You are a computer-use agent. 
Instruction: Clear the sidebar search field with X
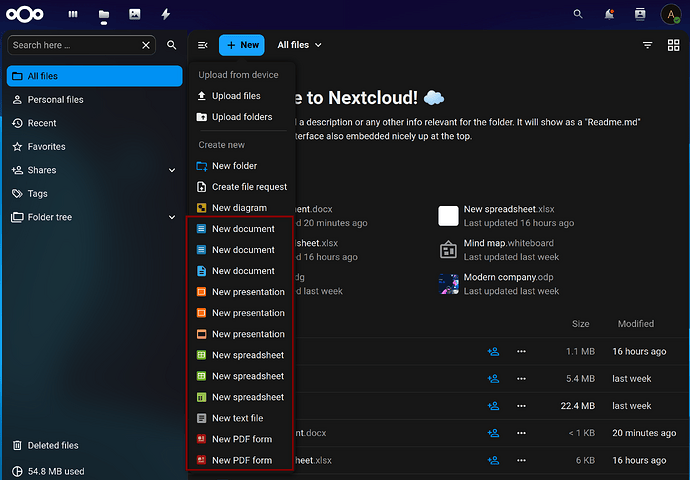(146, 45)
